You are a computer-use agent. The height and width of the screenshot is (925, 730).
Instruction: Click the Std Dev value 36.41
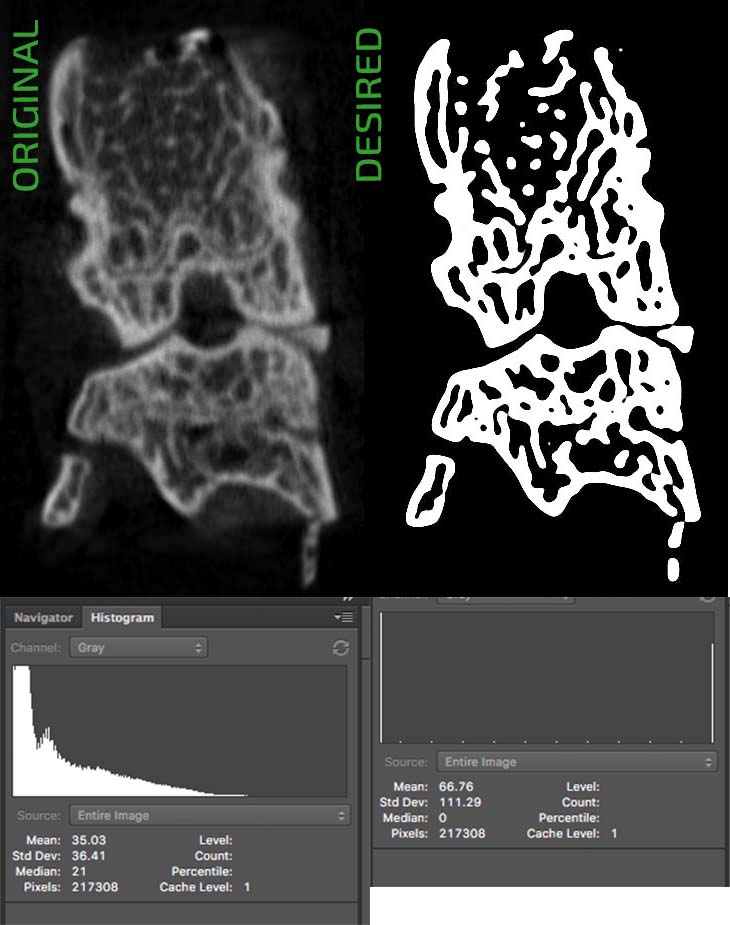[x=89, y=855]
